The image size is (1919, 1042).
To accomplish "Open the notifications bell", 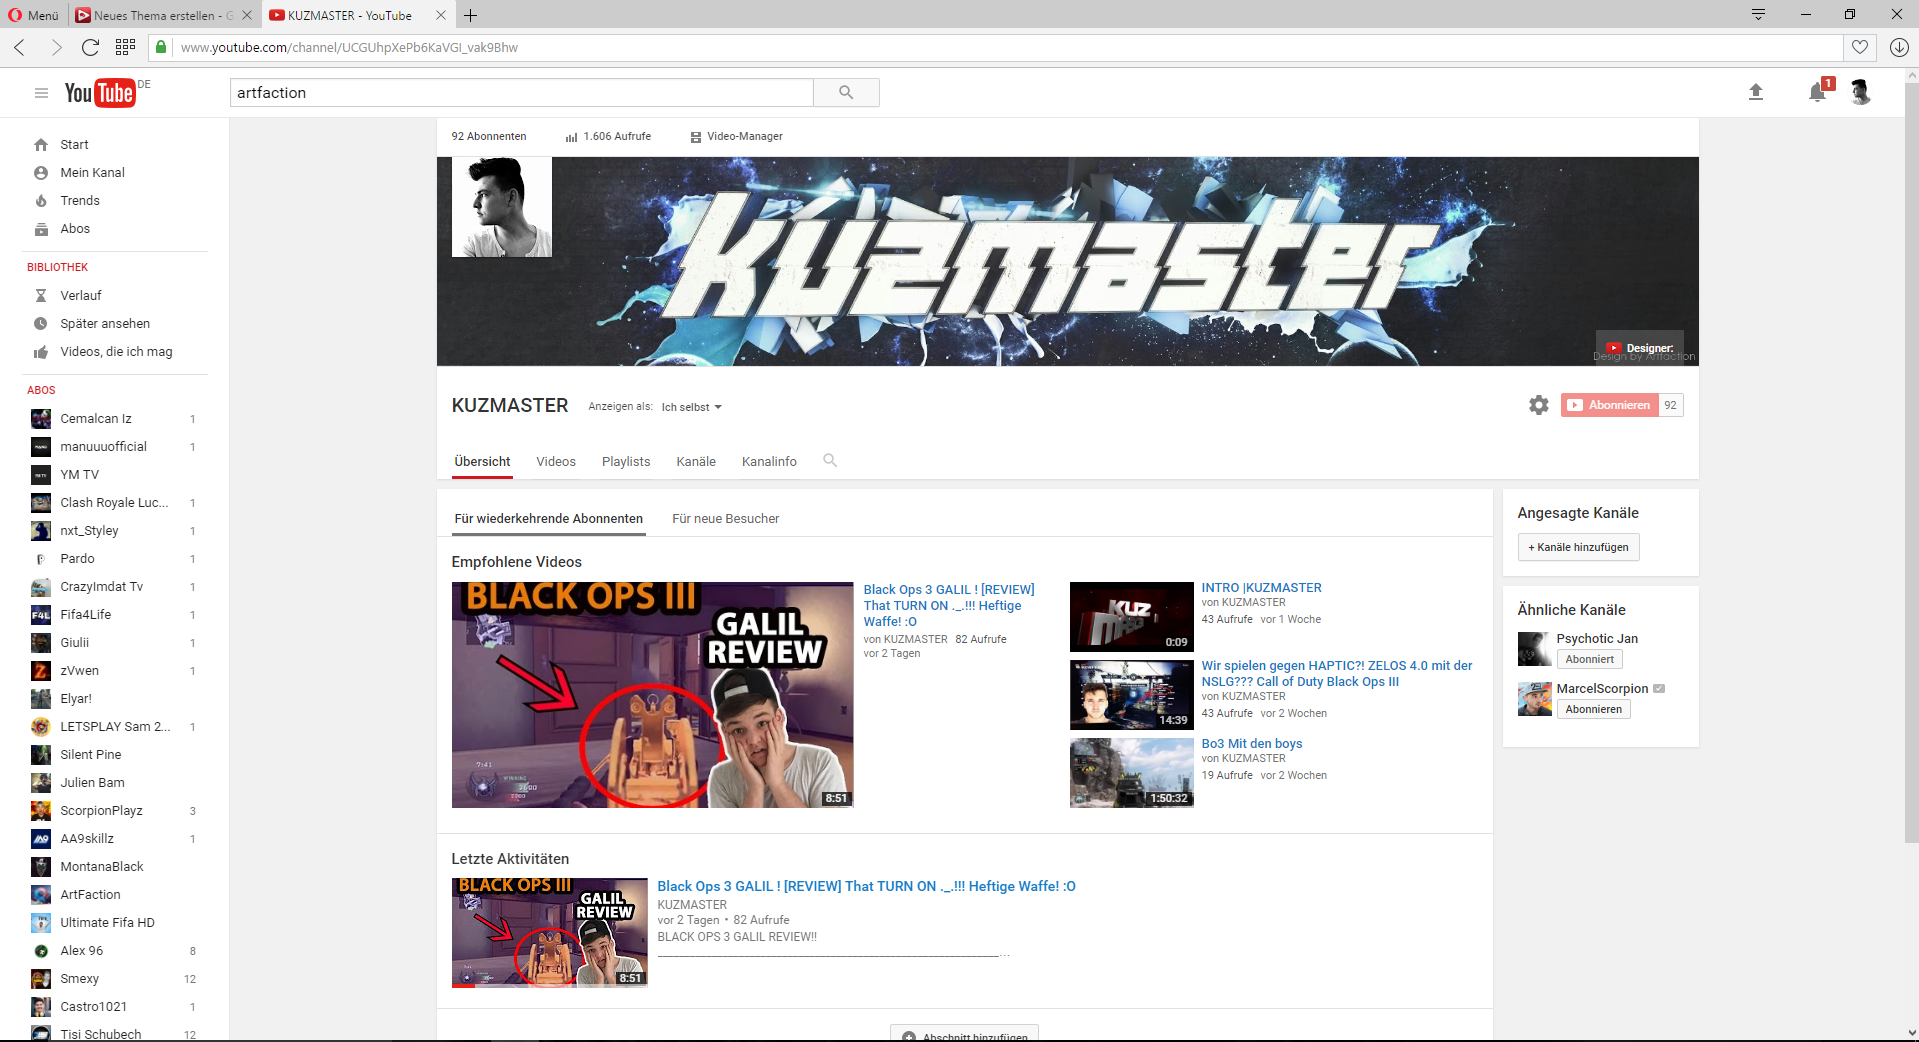I will [1817, 93].
